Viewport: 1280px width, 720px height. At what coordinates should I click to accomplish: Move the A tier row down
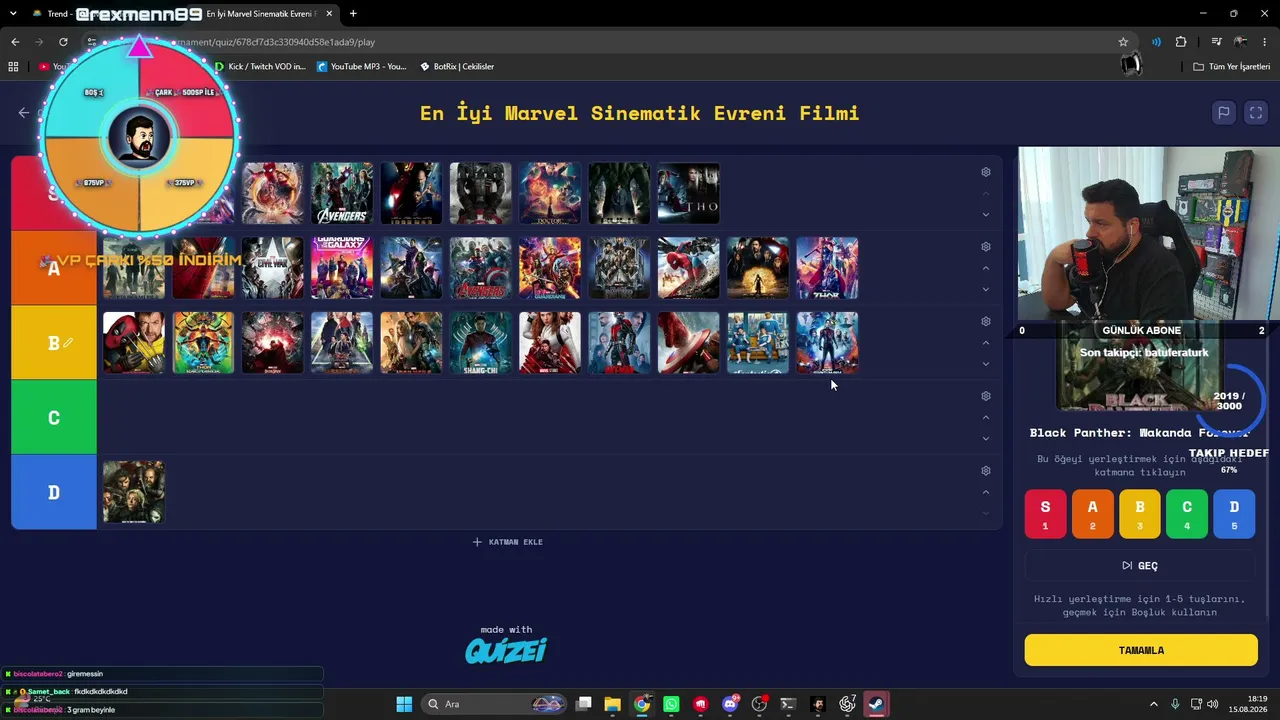coord(986,289)
